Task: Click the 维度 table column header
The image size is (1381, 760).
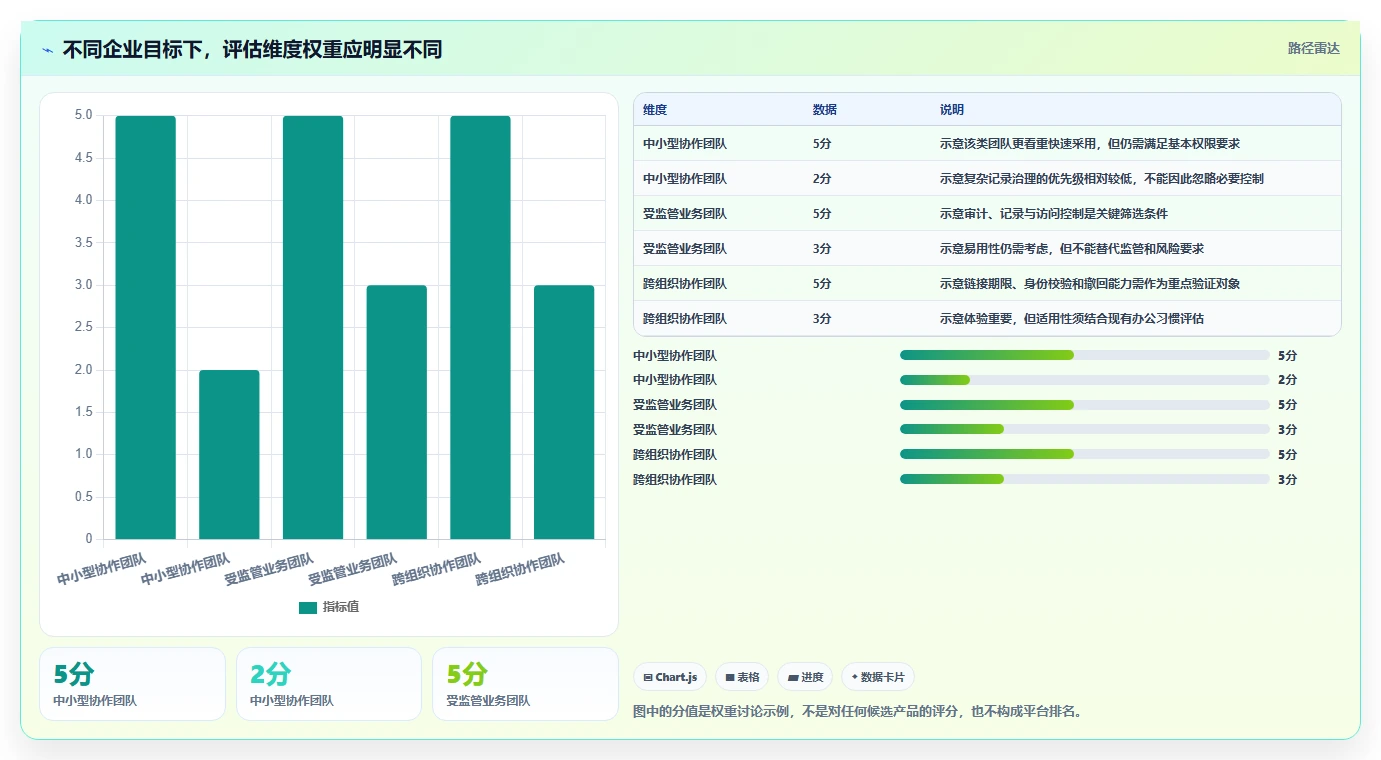Action: pyautogui.click(x=655, y=109)
